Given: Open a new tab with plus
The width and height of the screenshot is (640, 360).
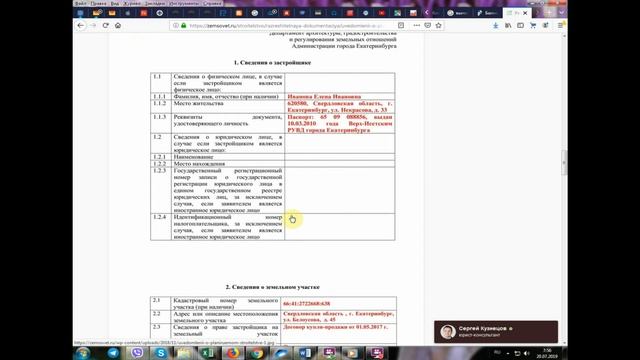Looking at the screenshot, I should [x=549, y=13].
